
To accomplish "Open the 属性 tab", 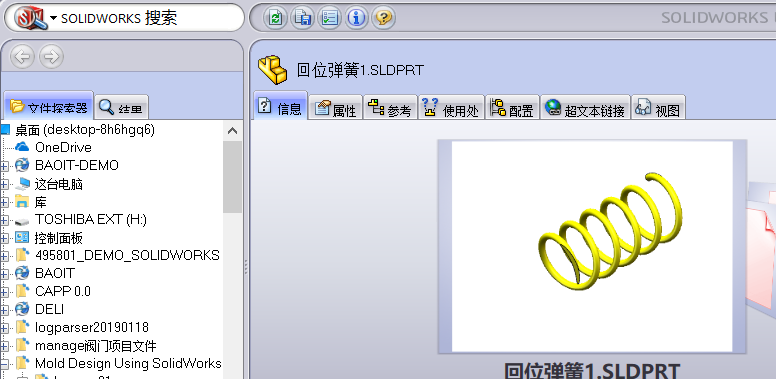I will point(336,108).
